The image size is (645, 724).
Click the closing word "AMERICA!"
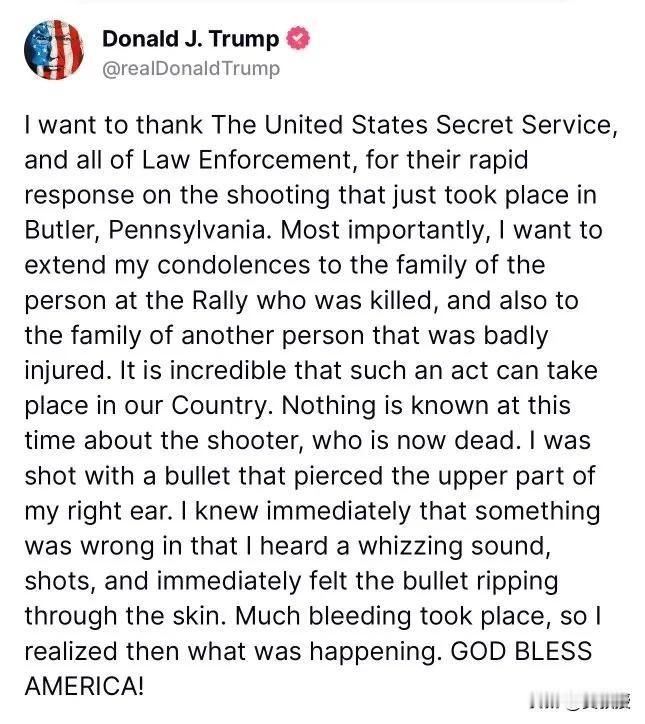pyautogui.click(x=84, y=687)
